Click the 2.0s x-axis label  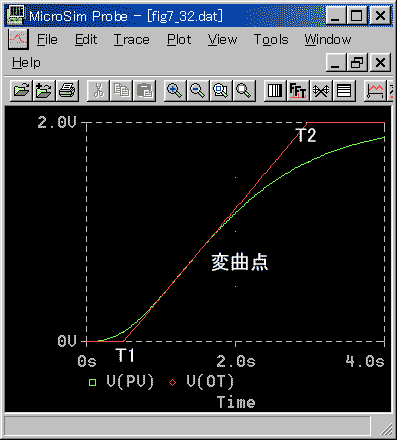pyautogui.click(x=236, y=362)
